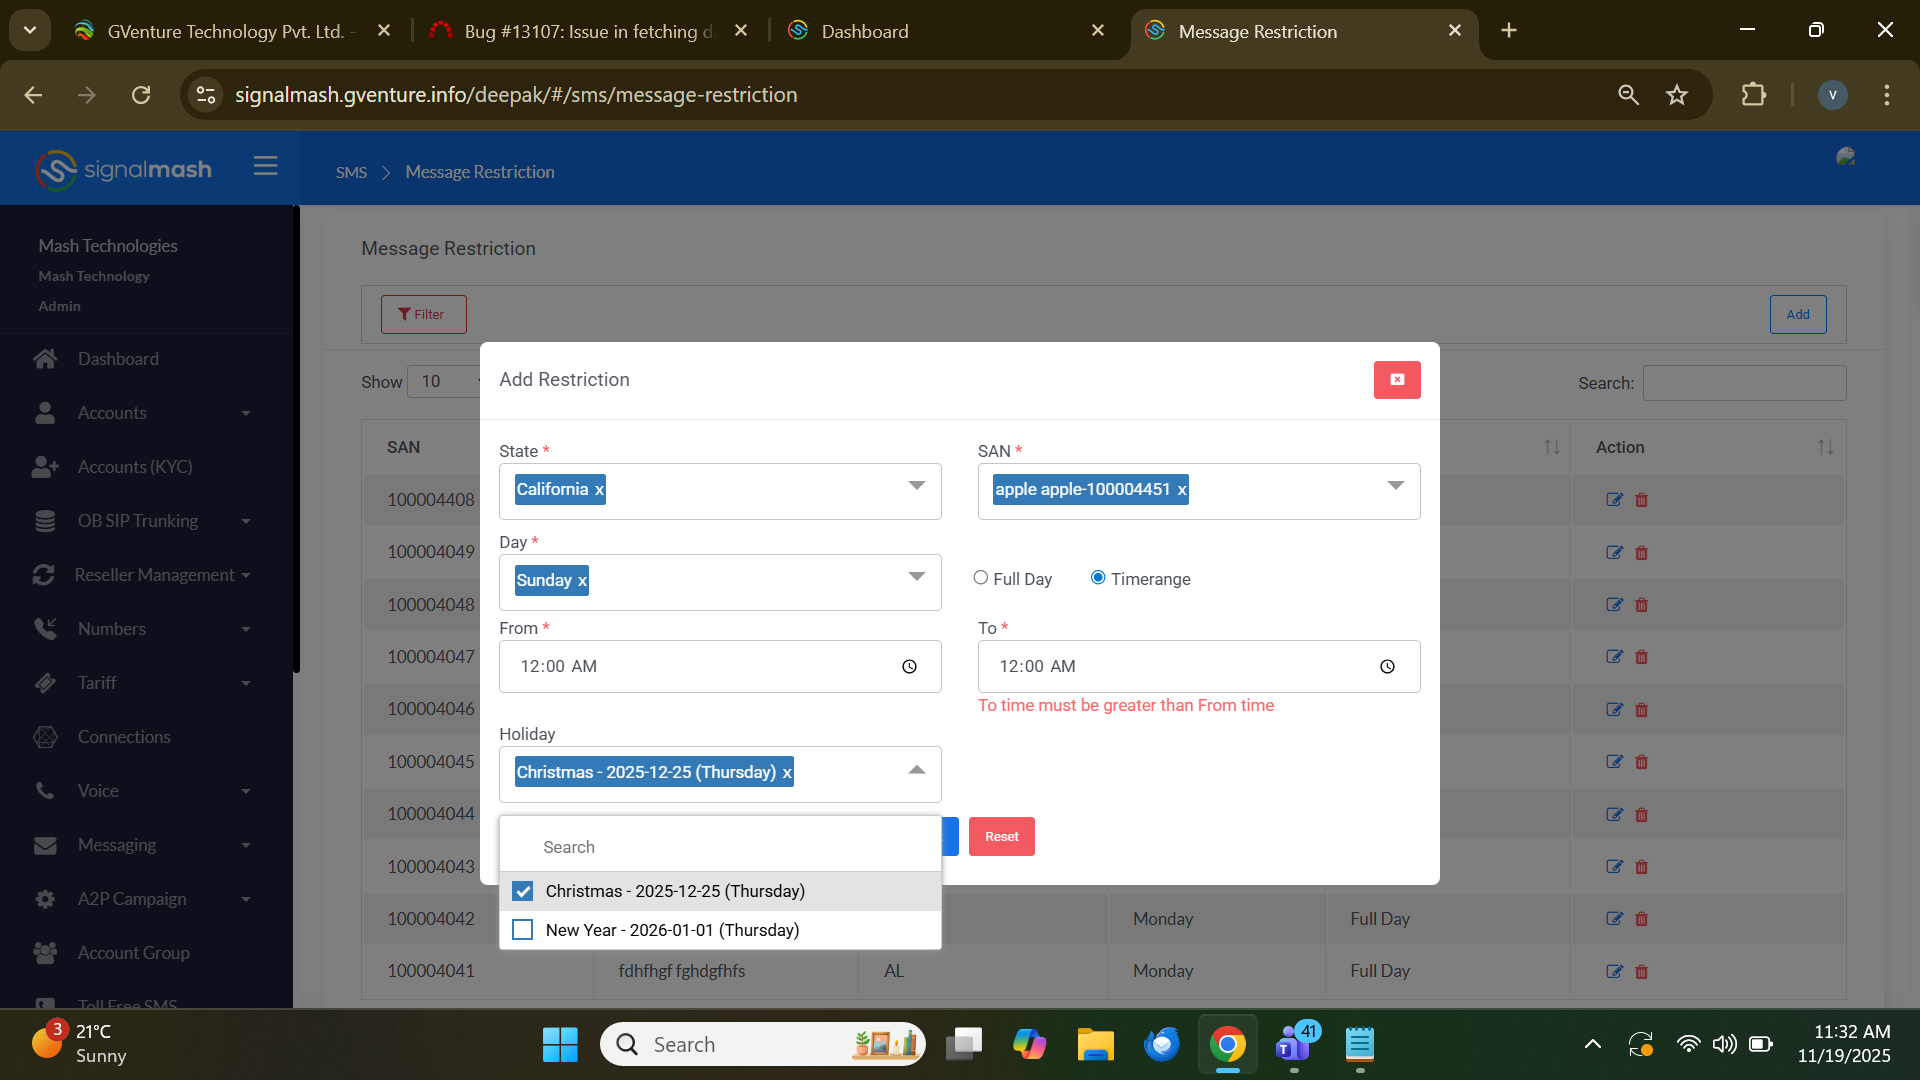Viewport: 1920px width, 1080px height.
Task: Remove the Sunday day tag
Action: pos(582,581)
